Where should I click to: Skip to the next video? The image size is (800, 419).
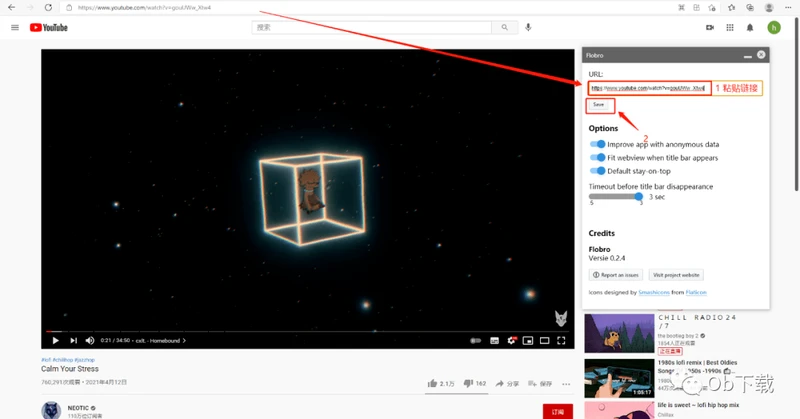pyautogui.click(x=73, y=340)
